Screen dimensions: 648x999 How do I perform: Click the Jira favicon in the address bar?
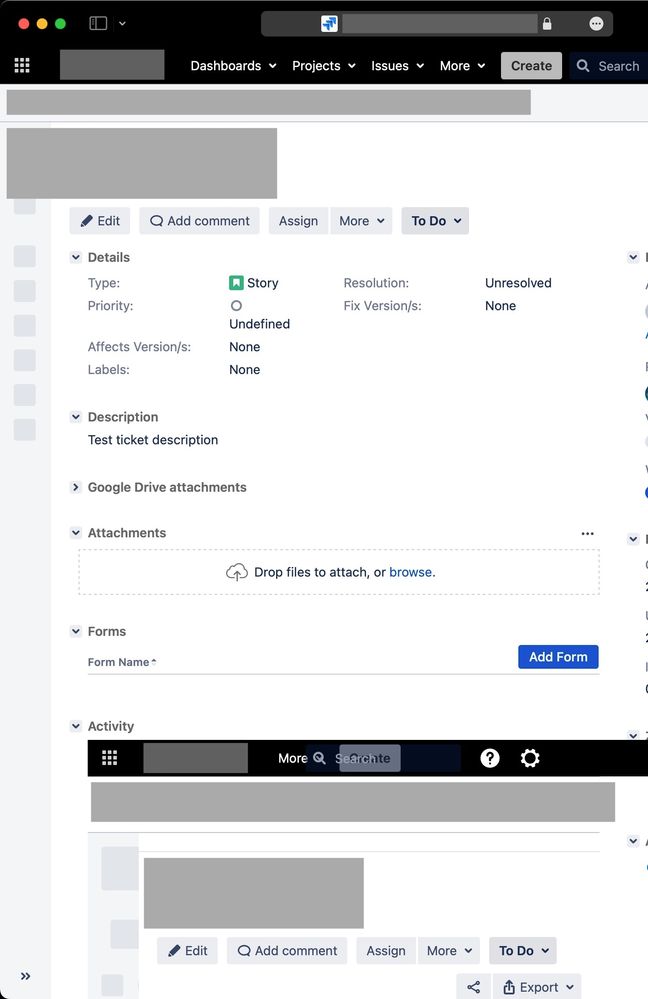pyautogui.click(x=329, y=24)
